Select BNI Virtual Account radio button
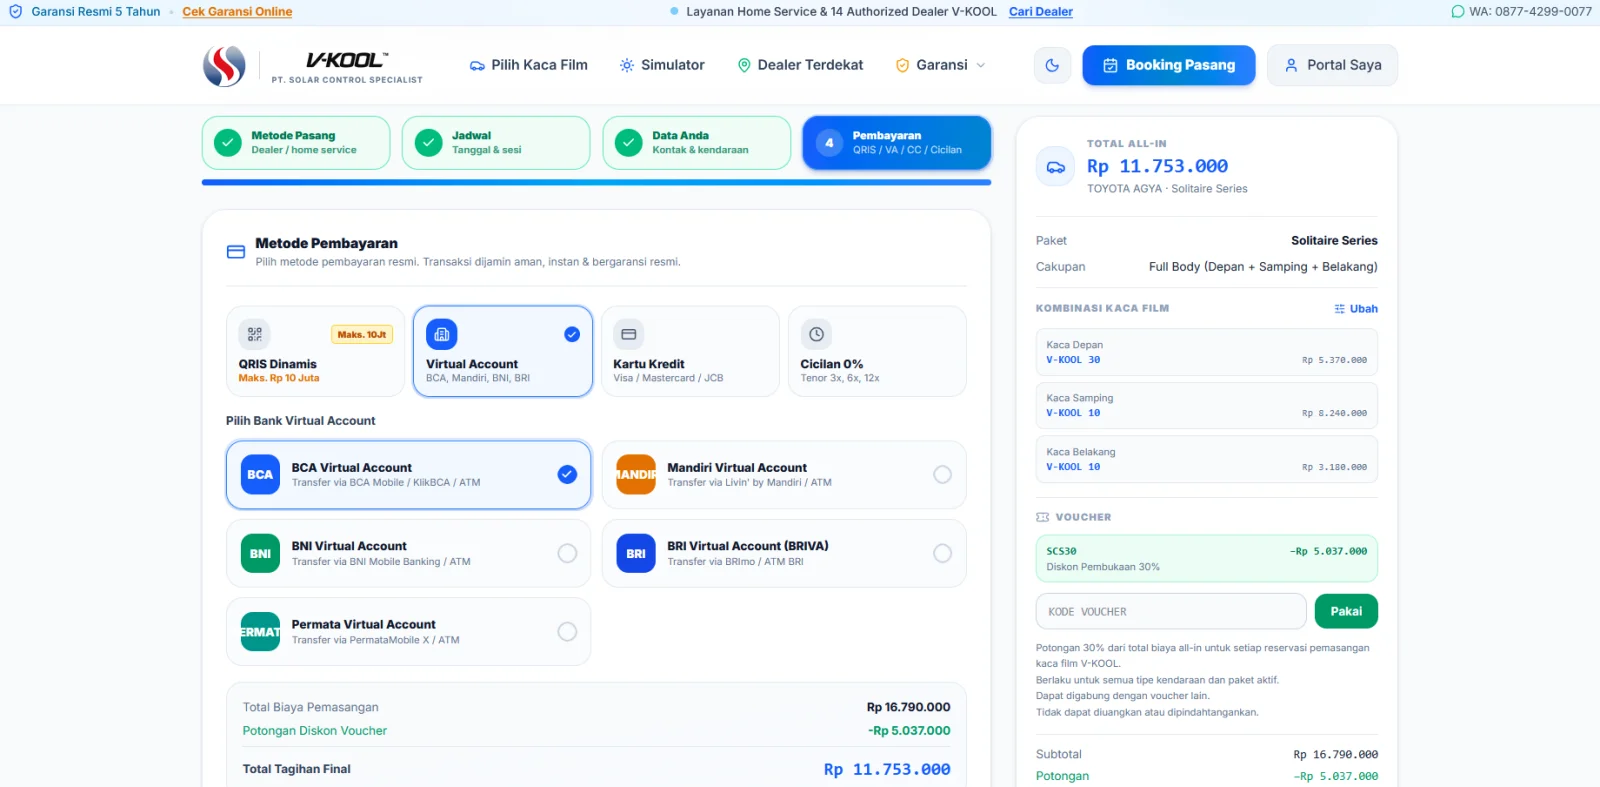This screenshot has height=787, width=1600. coord(567,553)
